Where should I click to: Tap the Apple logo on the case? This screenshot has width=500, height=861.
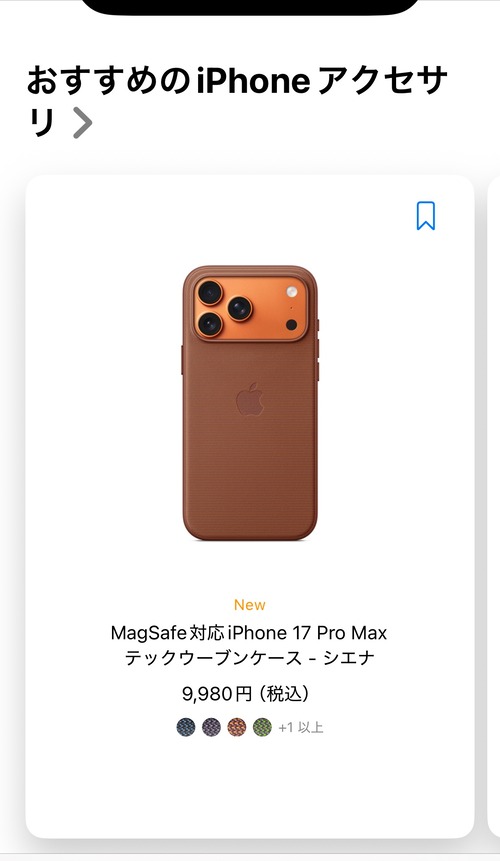[250, 399]
